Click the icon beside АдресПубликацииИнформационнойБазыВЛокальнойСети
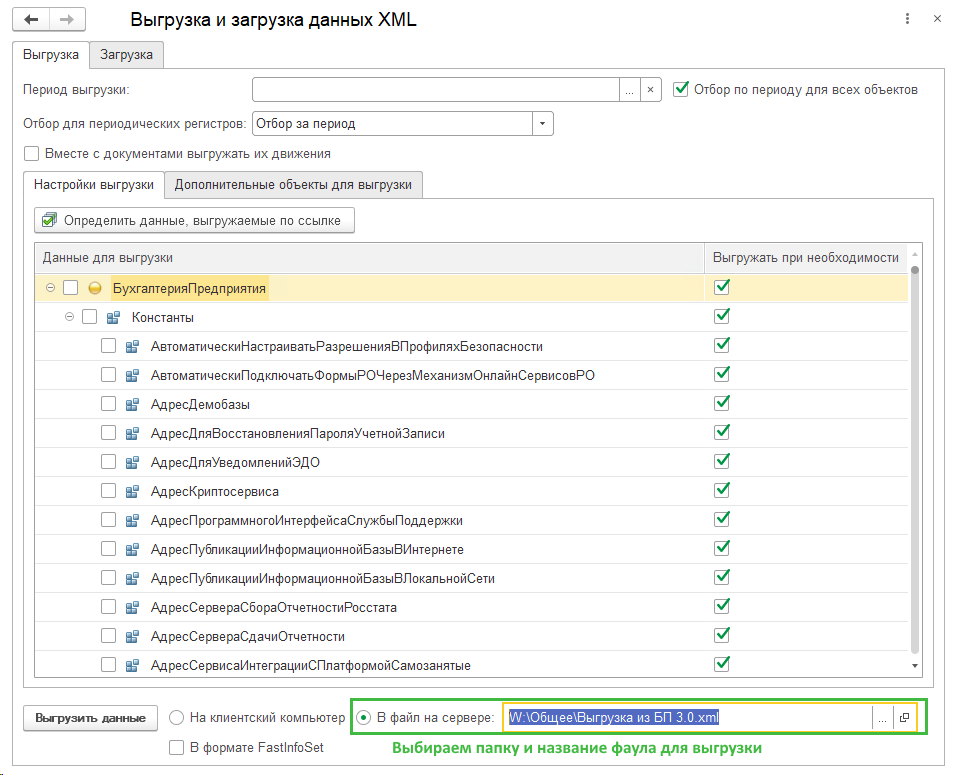956x775 pixels. click(132, 579)
